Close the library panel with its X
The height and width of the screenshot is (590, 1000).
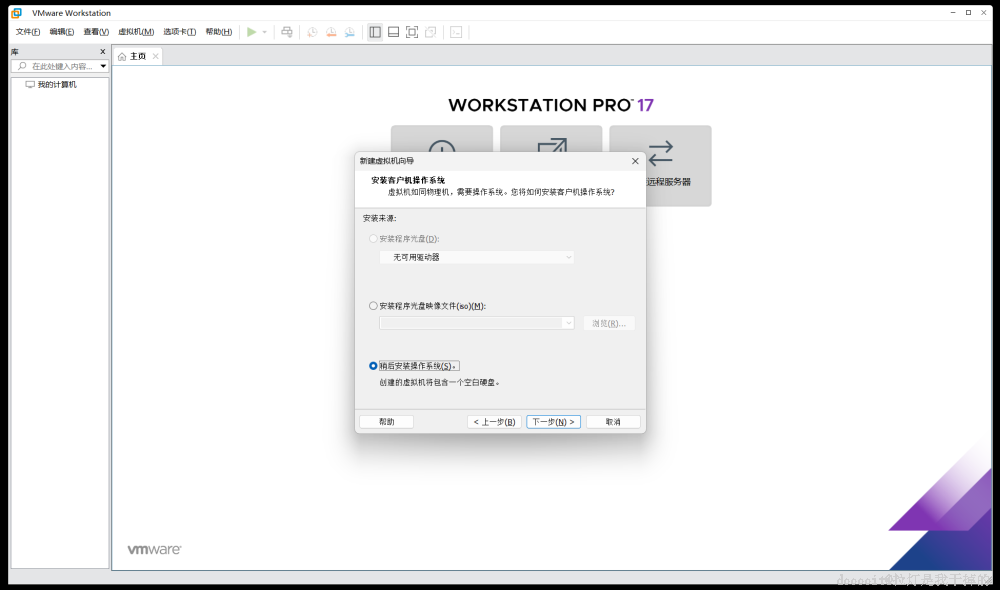coord(103,52)
